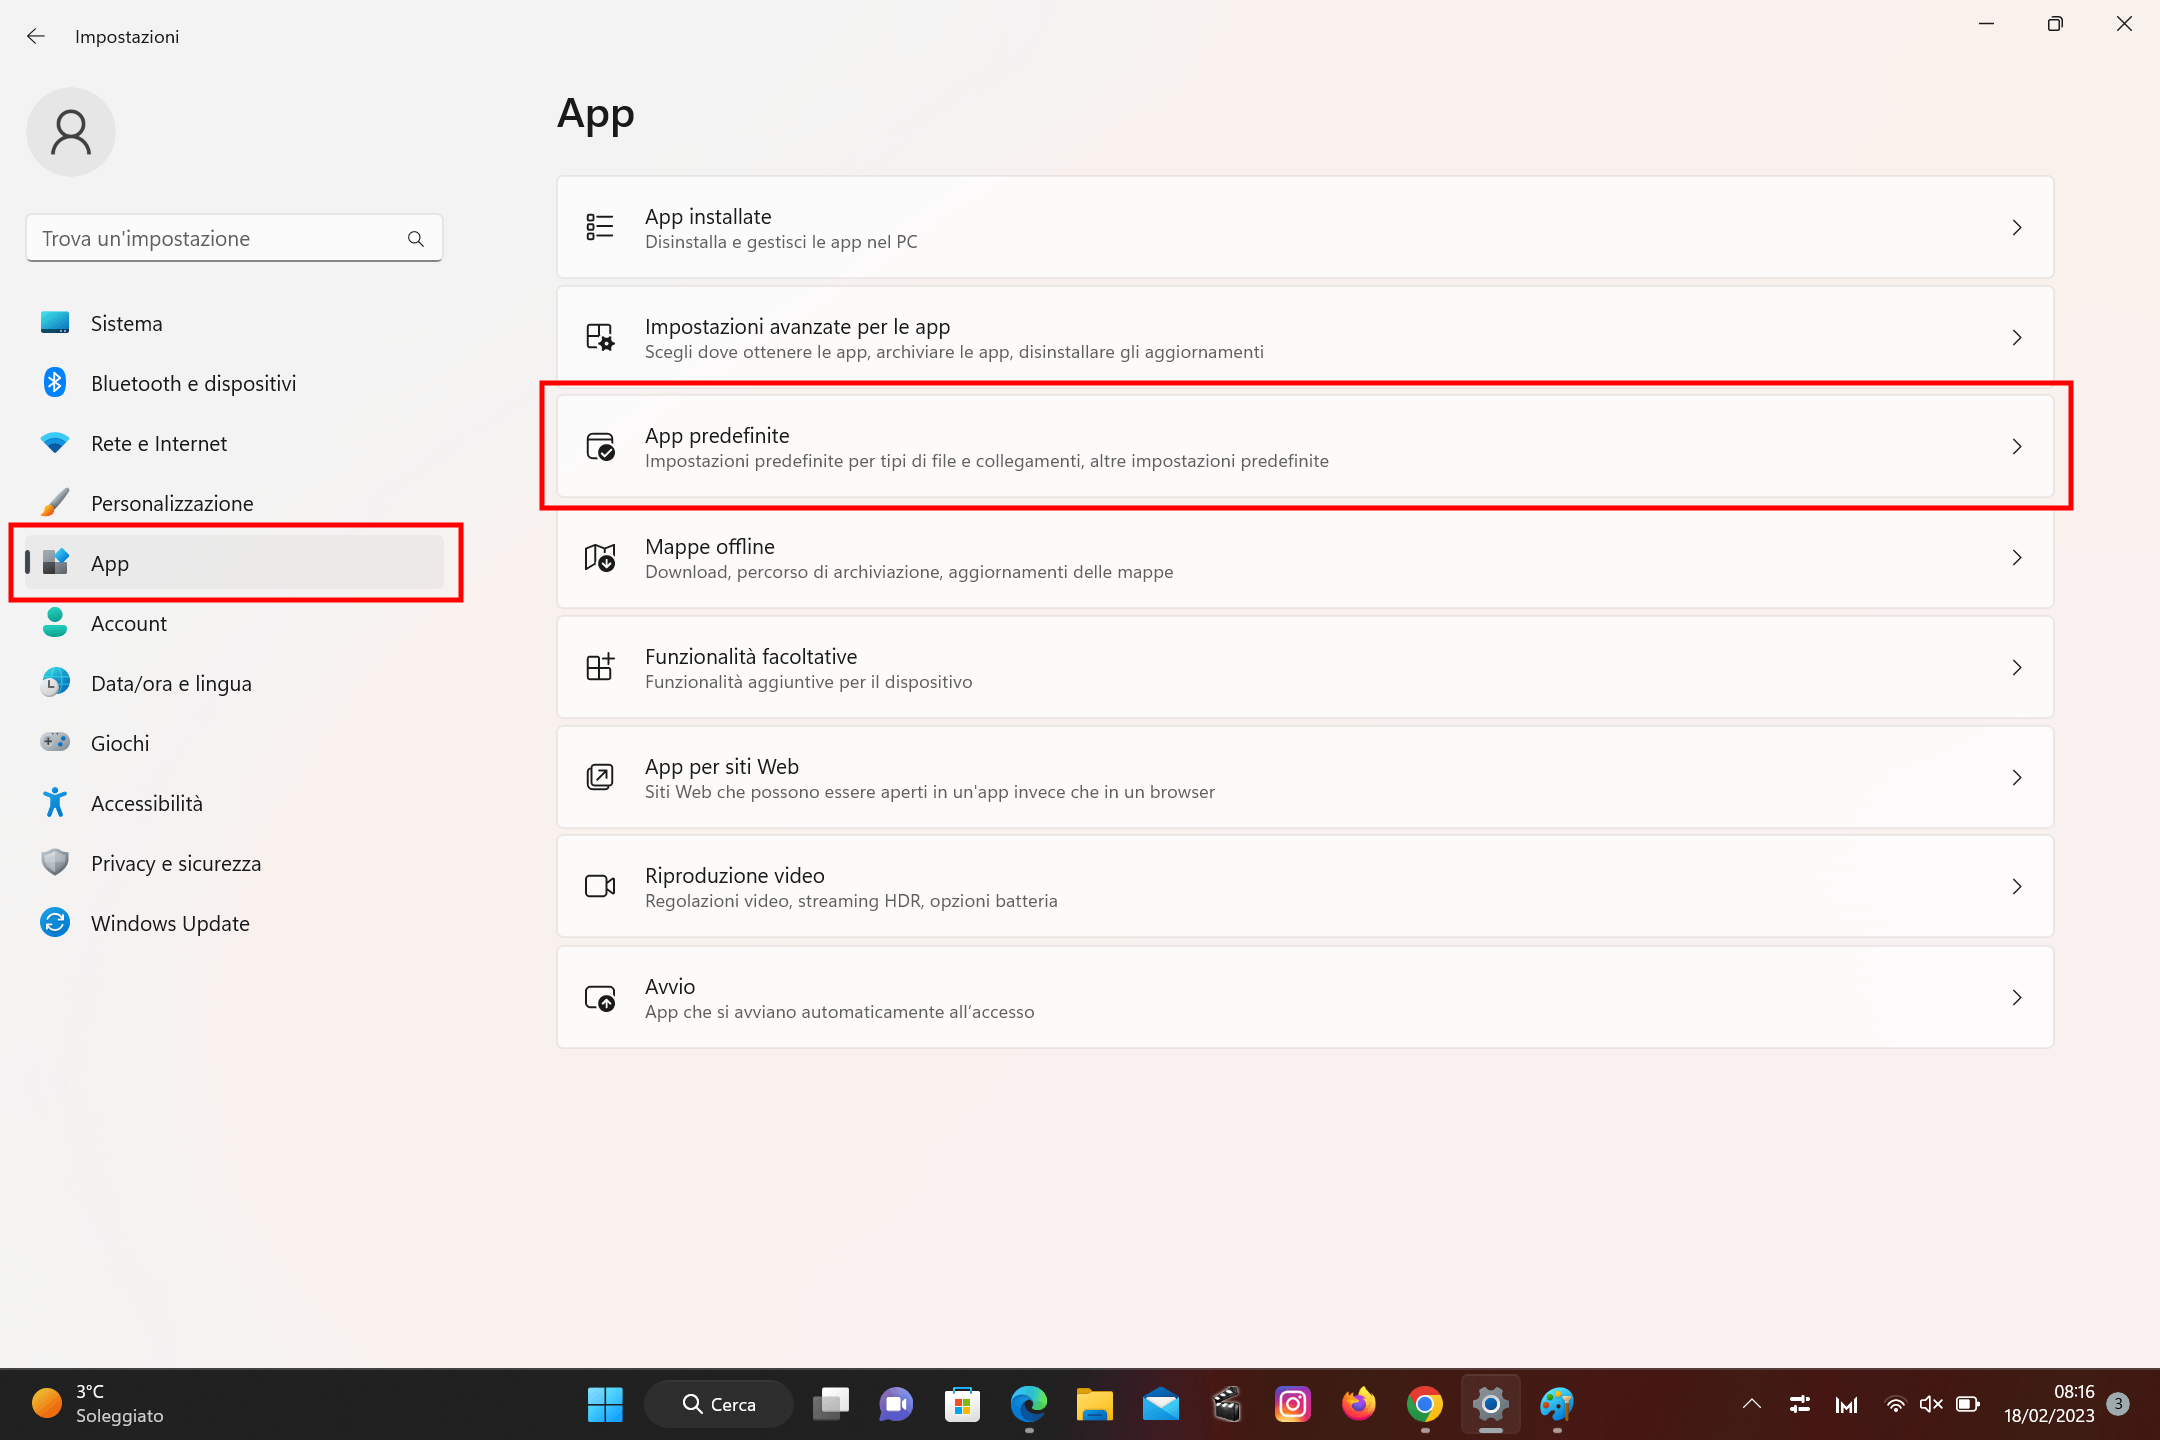The width and height of the screenshot is (2160, 1440).
Task: Expand the Impostazioni avanzate per le app chevron
Action: [2017, 337]
